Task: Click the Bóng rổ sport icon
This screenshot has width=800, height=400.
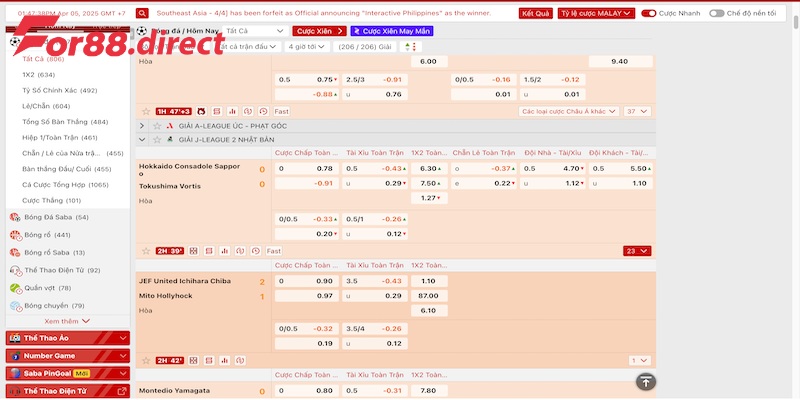Action: pyautogui.click(x=15, y=235)
